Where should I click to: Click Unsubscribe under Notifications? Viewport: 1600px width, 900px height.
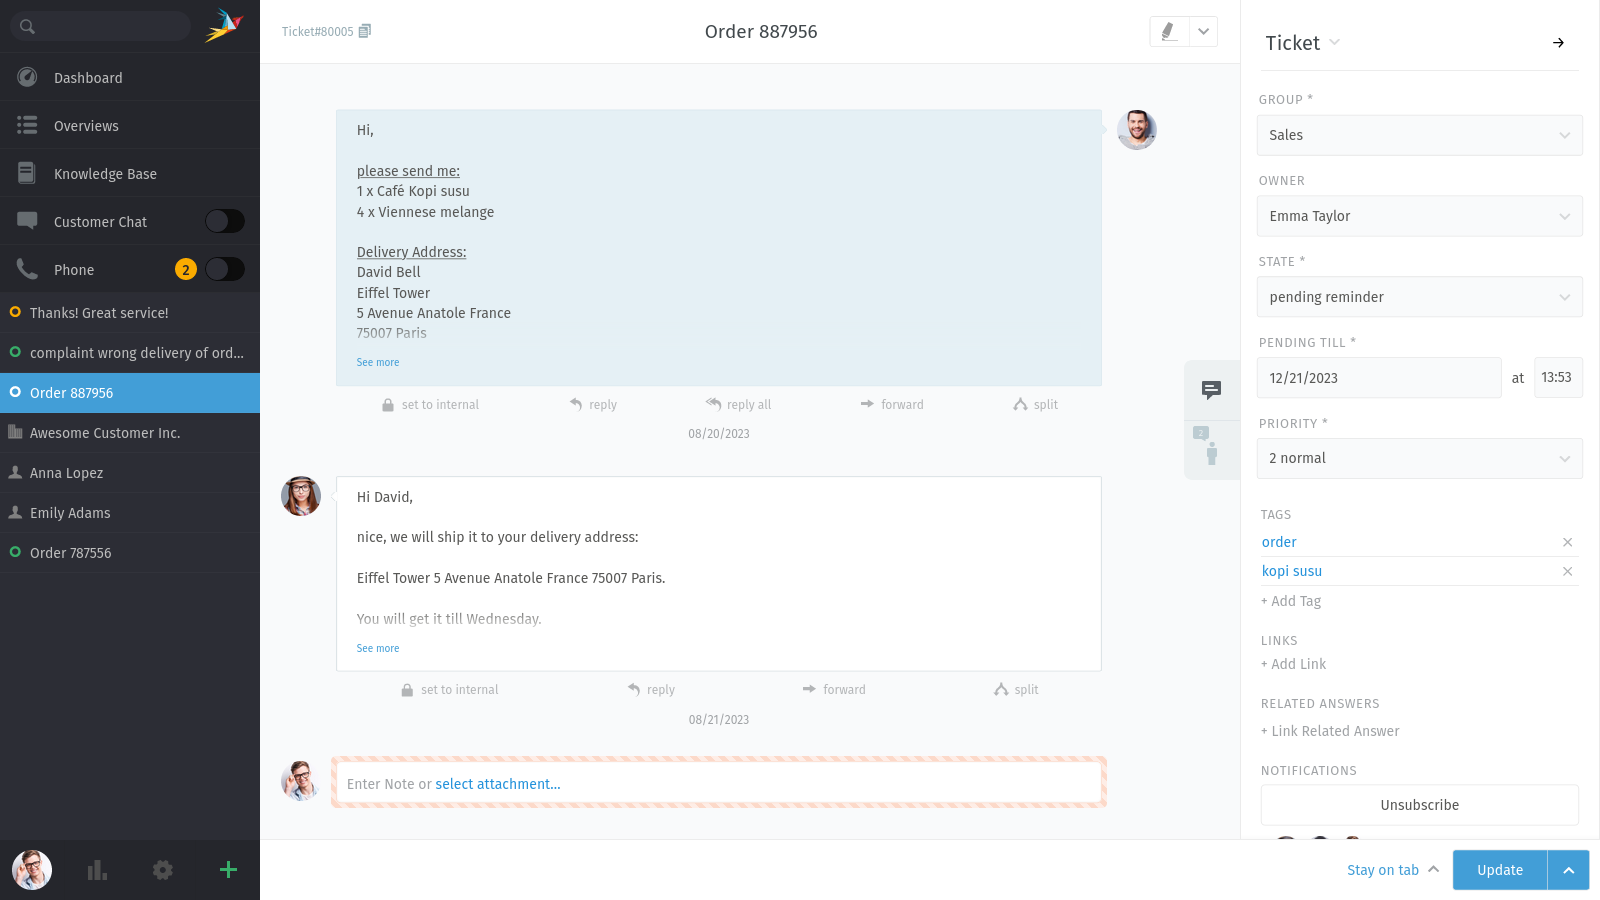[x=1419, y=804]
